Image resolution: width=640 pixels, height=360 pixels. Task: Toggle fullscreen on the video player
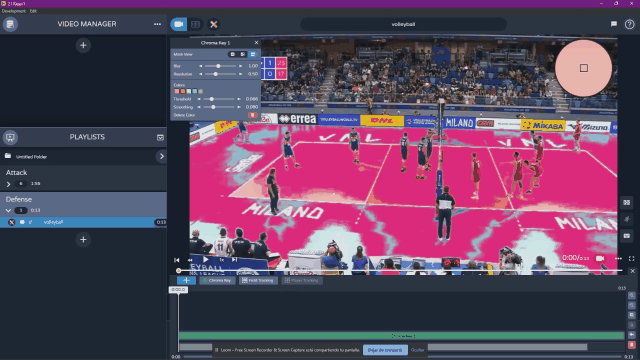pyautogui.click(x=631, y=258)
